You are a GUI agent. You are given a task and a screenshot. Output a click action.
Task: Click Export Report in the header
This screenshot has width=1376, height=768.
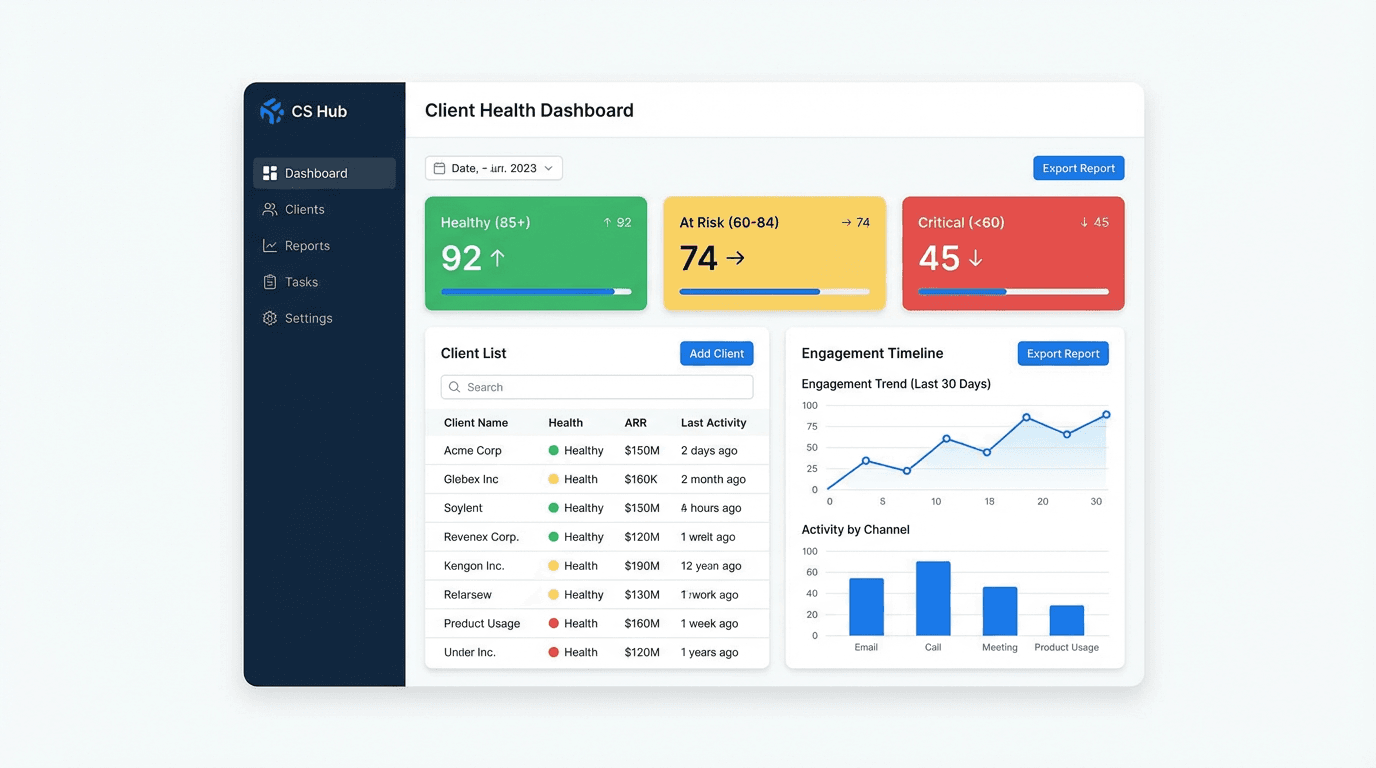click(1078, 167)
